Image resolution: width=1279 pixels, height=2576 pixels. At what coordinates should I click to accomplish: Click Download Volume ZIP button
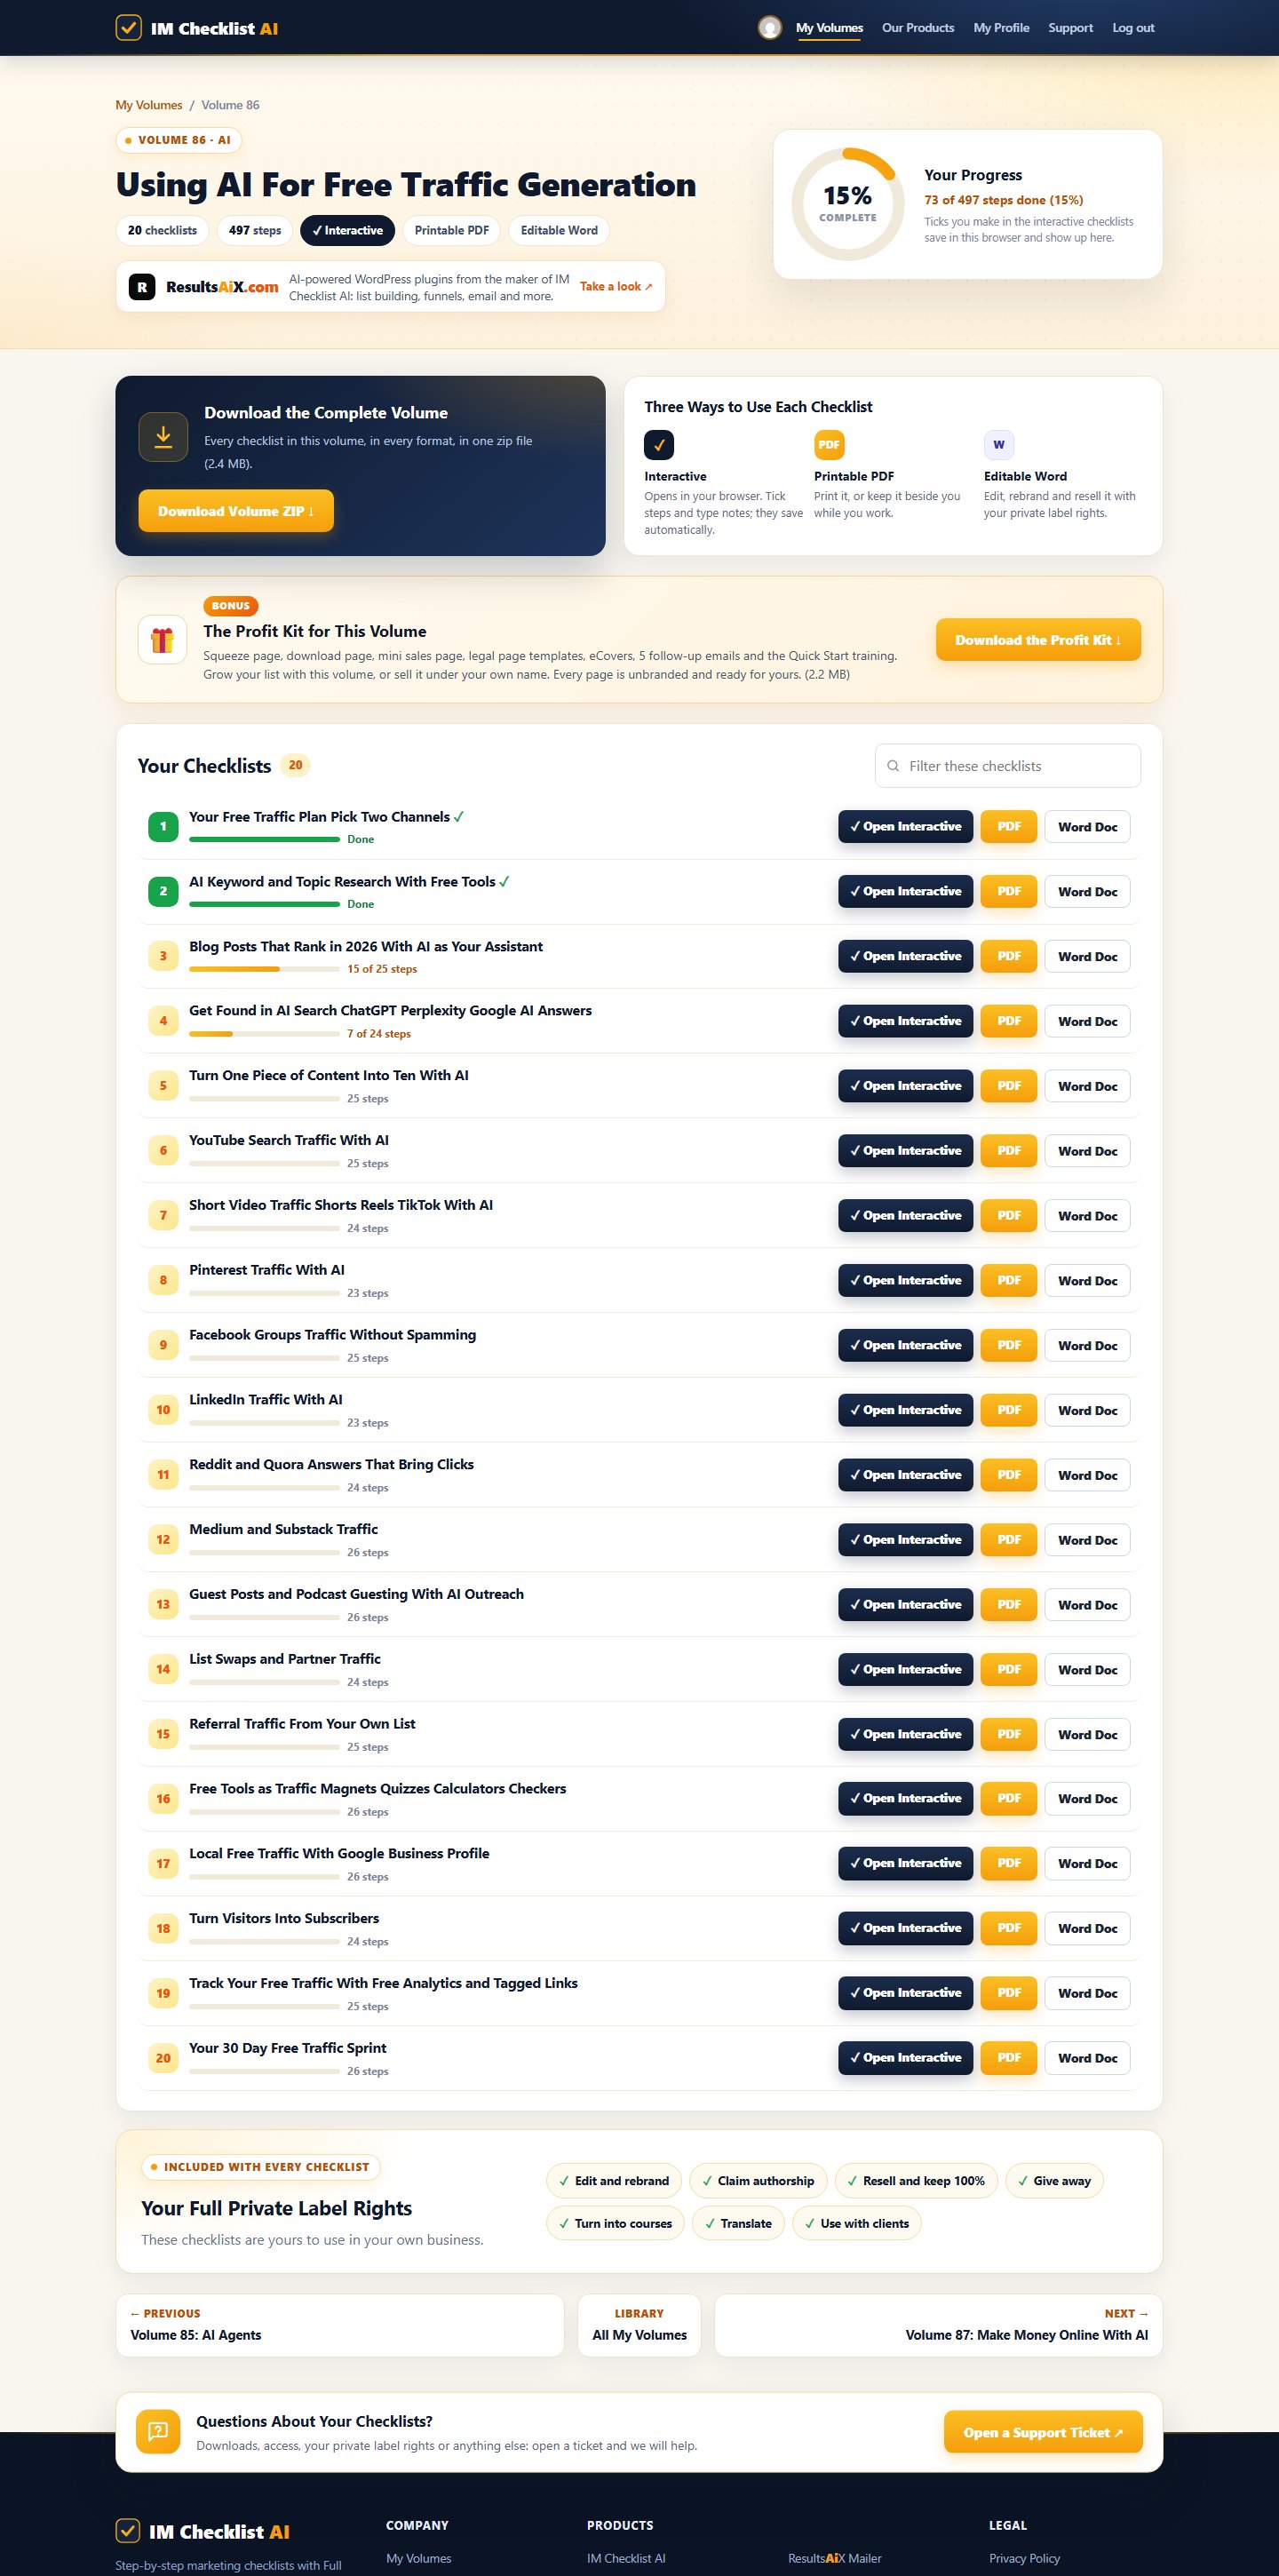(x=236, y=511)
